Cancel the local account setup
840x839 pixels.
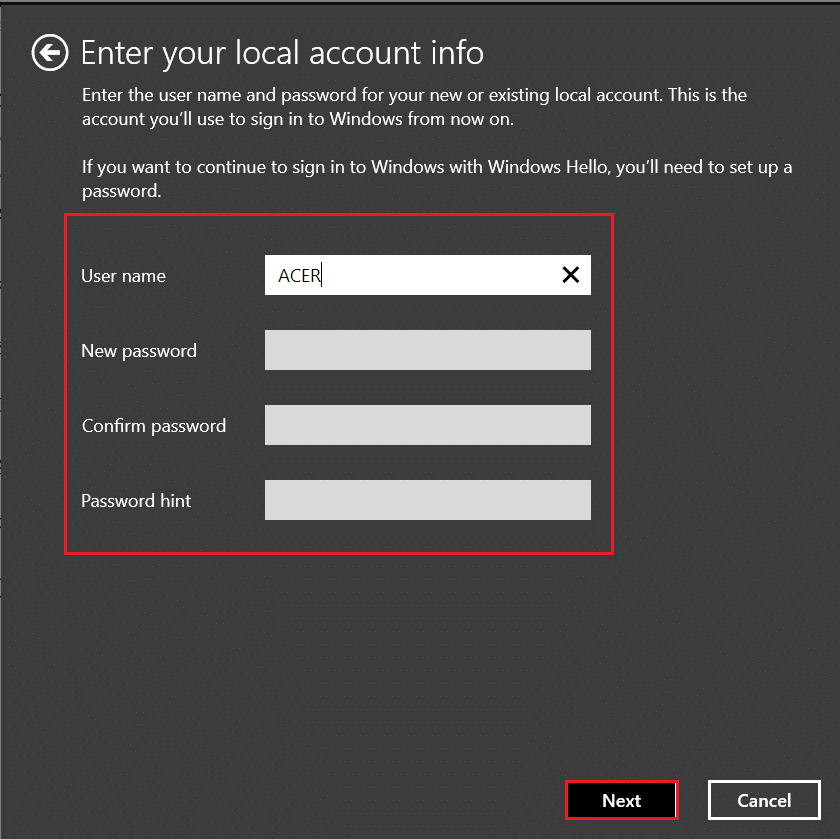[764, 800]
